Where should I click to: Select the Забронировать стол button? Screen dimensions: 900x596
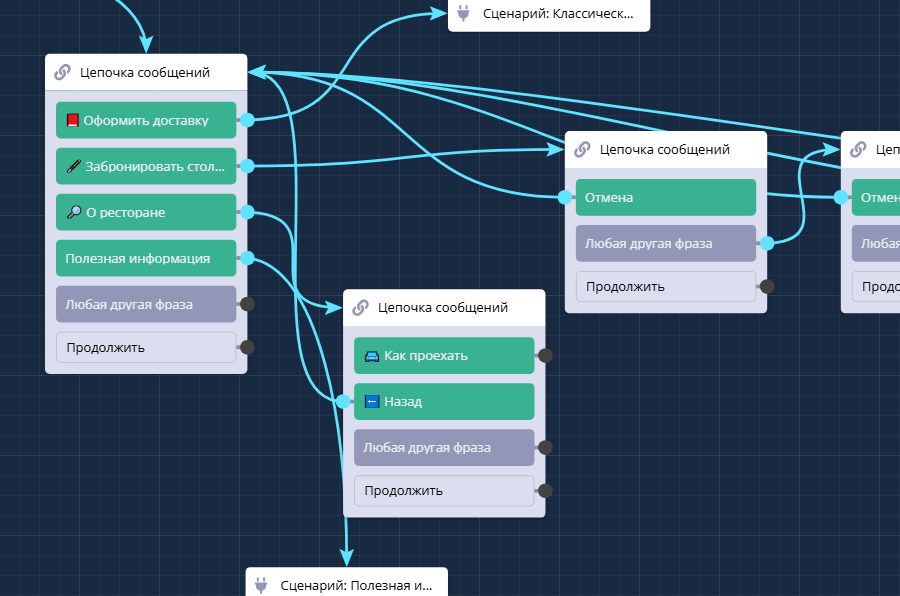[x=145, y=167]
